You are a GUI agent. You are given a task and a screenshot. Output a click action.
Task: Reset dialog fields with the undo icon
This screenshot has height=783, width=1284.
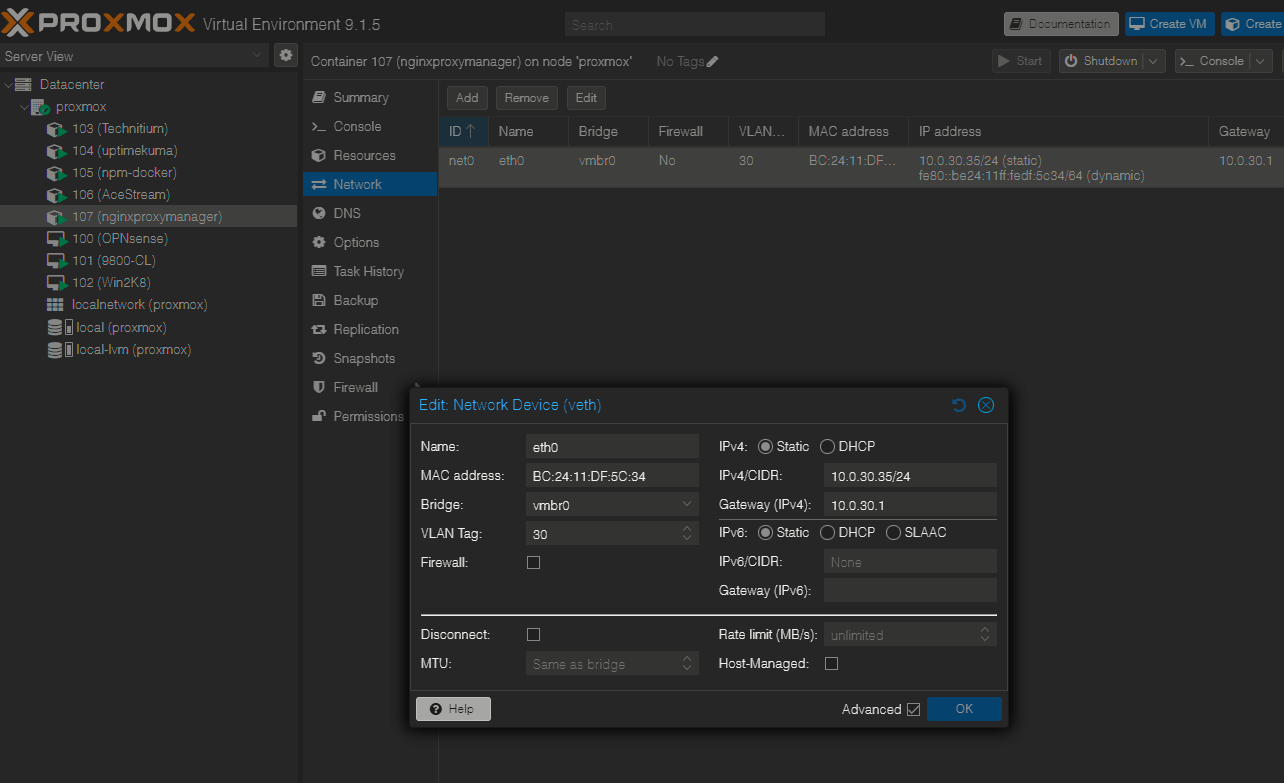point(959,405)
